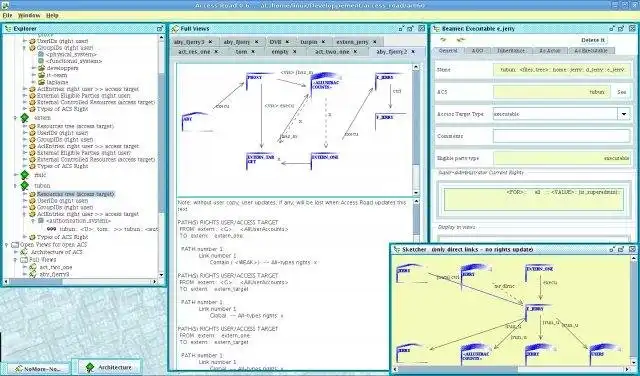Click the green ACS diamond icon for risk
Viewport: 640px width, 376px height.
[25, 175]
